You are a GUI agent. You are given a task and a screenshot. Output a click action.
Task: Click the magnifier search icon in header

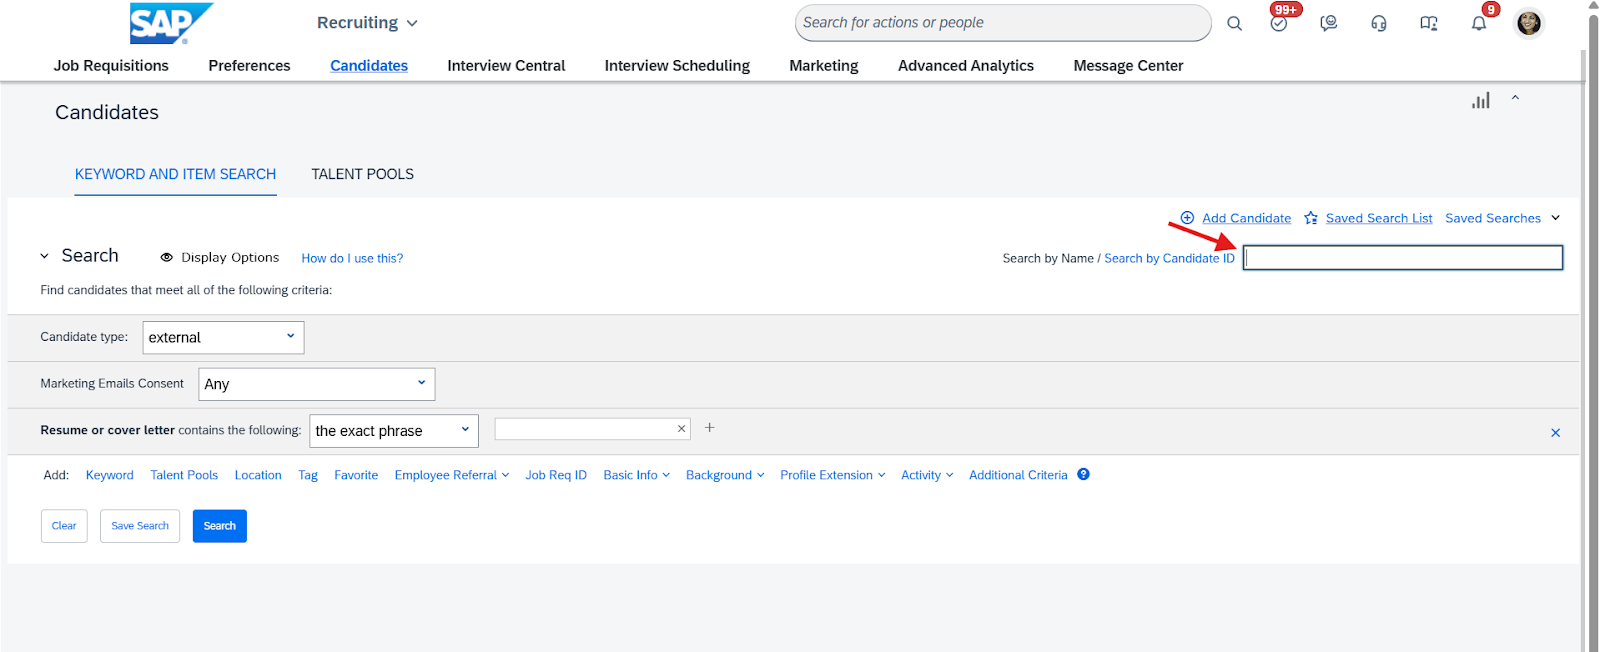(x=1234, y=24)
